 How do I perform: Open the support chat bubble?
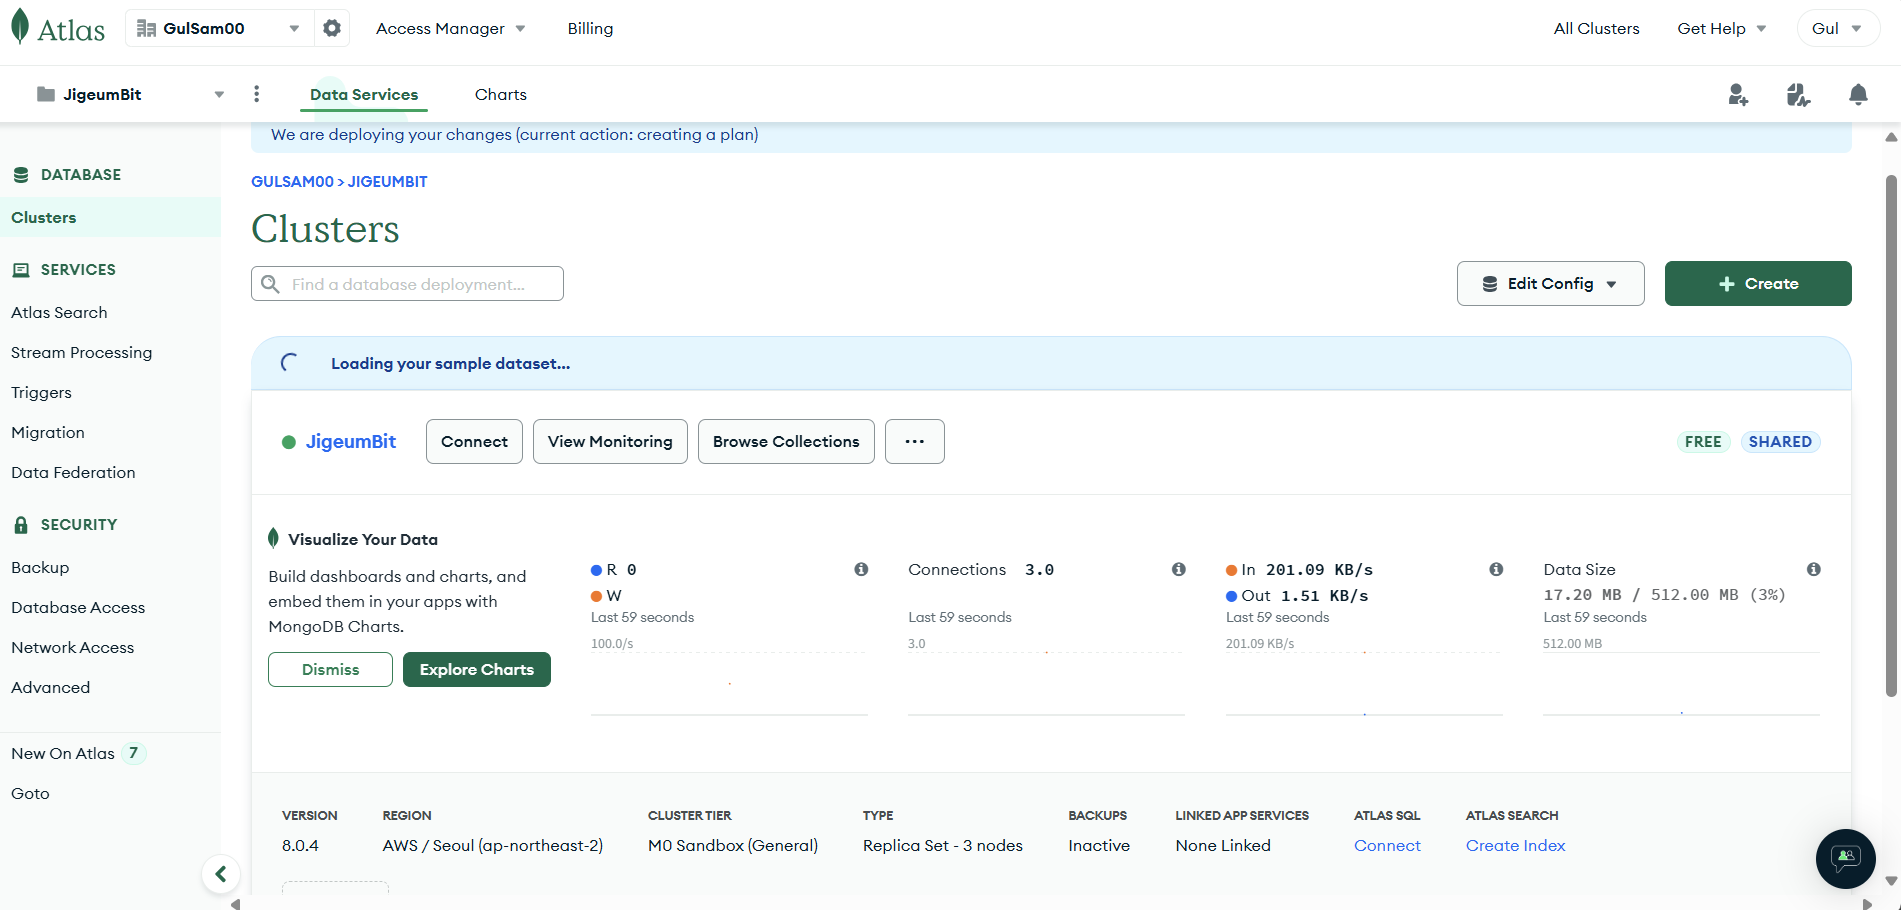pos(1846,859)
